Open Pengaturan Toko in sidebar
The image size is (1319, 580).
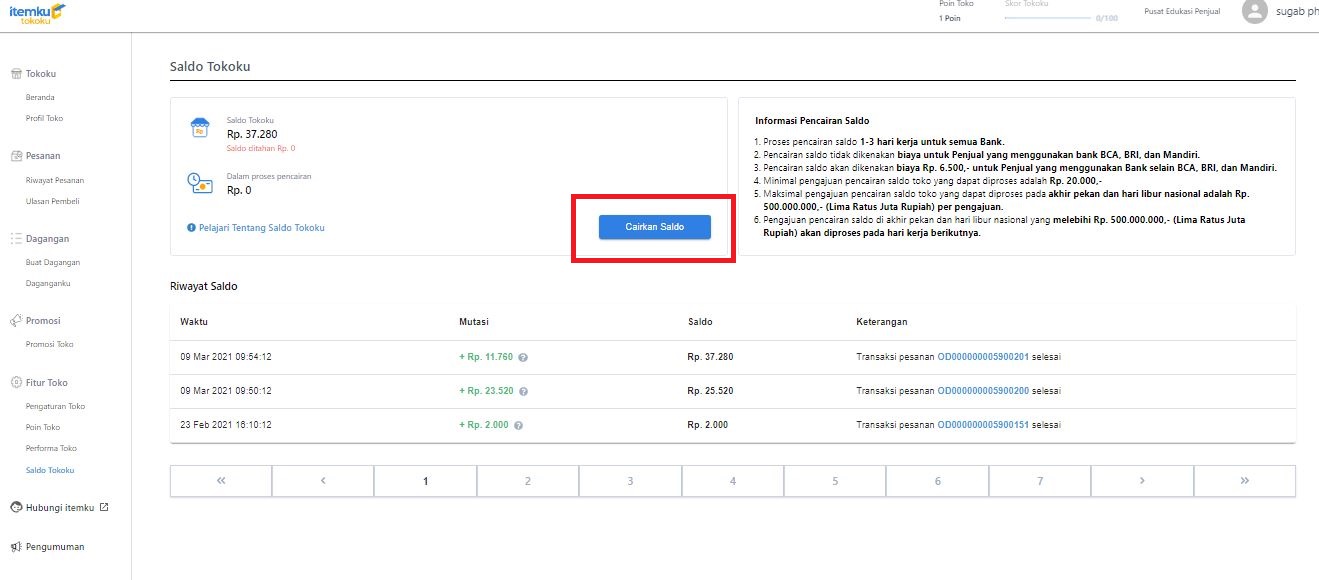click(x=55, y=406)
